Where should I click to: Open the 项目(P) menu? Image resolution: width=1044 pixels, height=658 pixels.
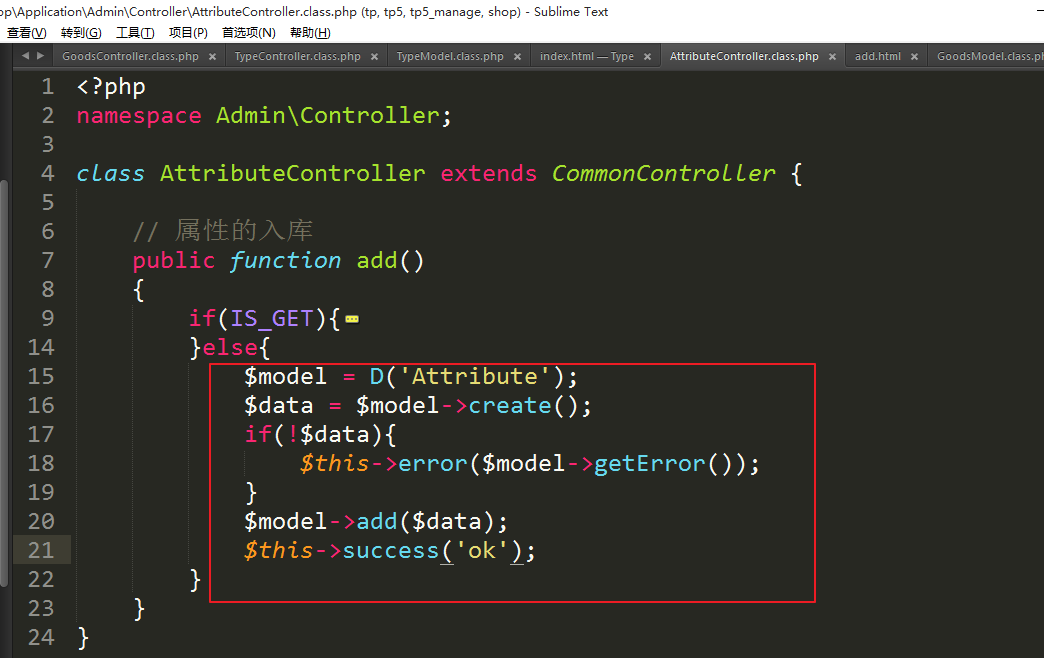[188, 32]
